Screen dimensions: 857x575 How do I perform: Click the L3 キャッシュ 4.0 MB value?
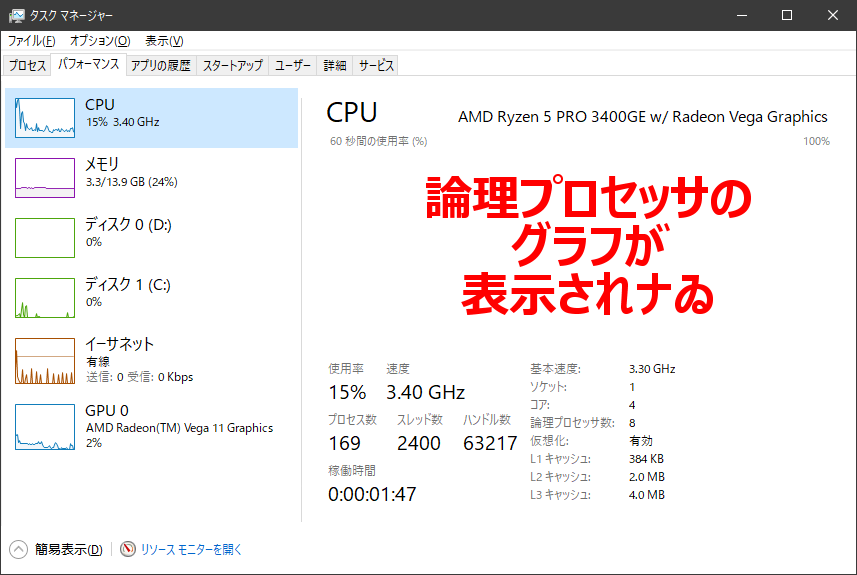pos(647,495)
